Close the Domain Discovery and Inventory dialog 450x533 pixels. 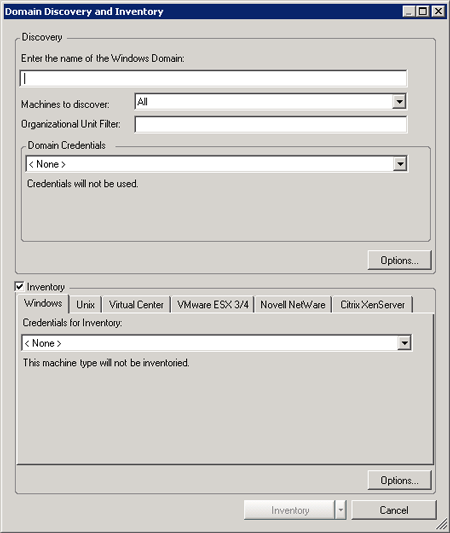[438, 12]
